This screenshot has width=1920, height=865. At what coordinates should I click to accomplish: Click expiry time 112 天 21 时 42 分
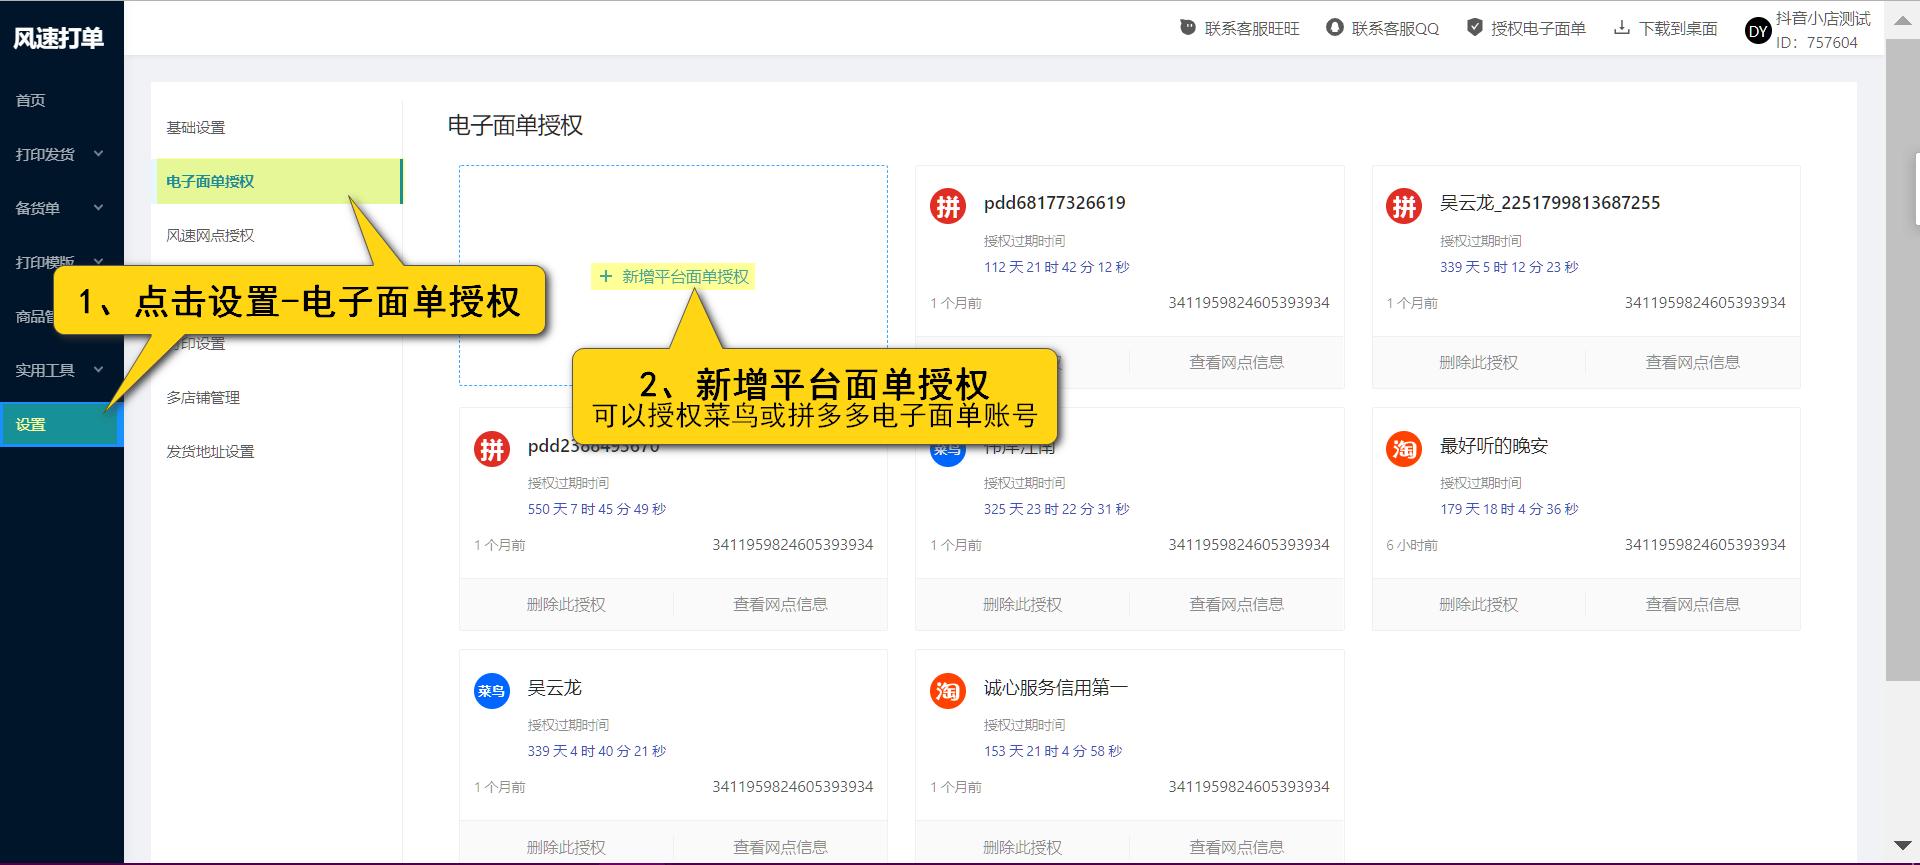1056,267
